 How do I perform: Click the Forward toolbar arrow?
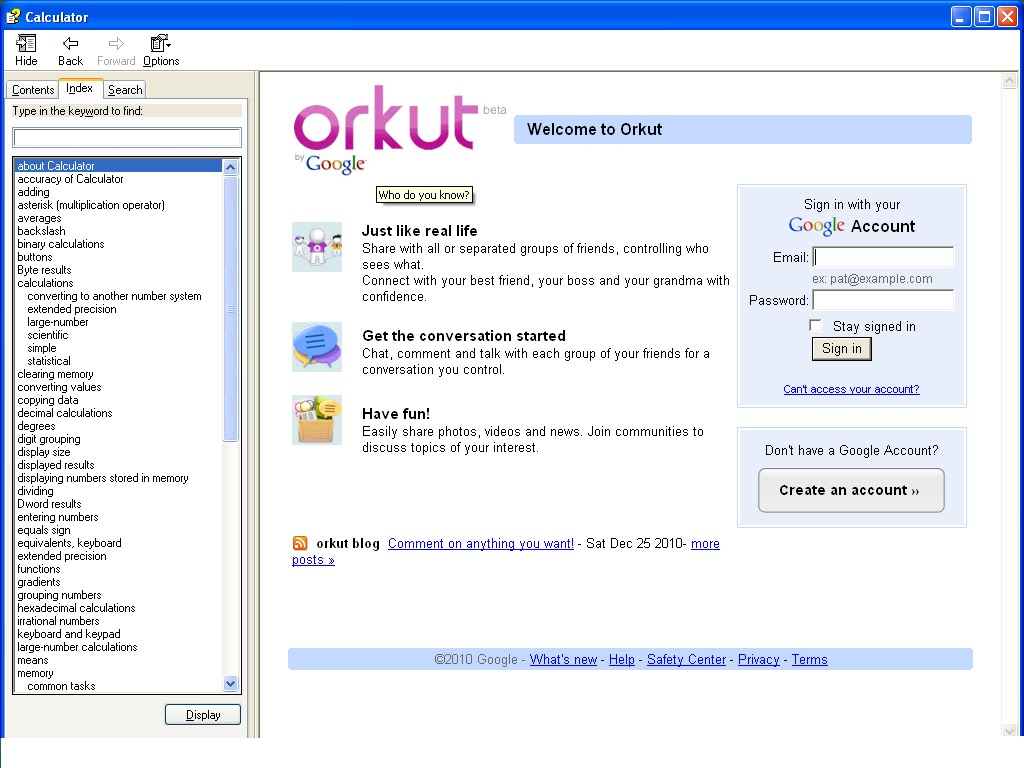click(x=116, y=50)
